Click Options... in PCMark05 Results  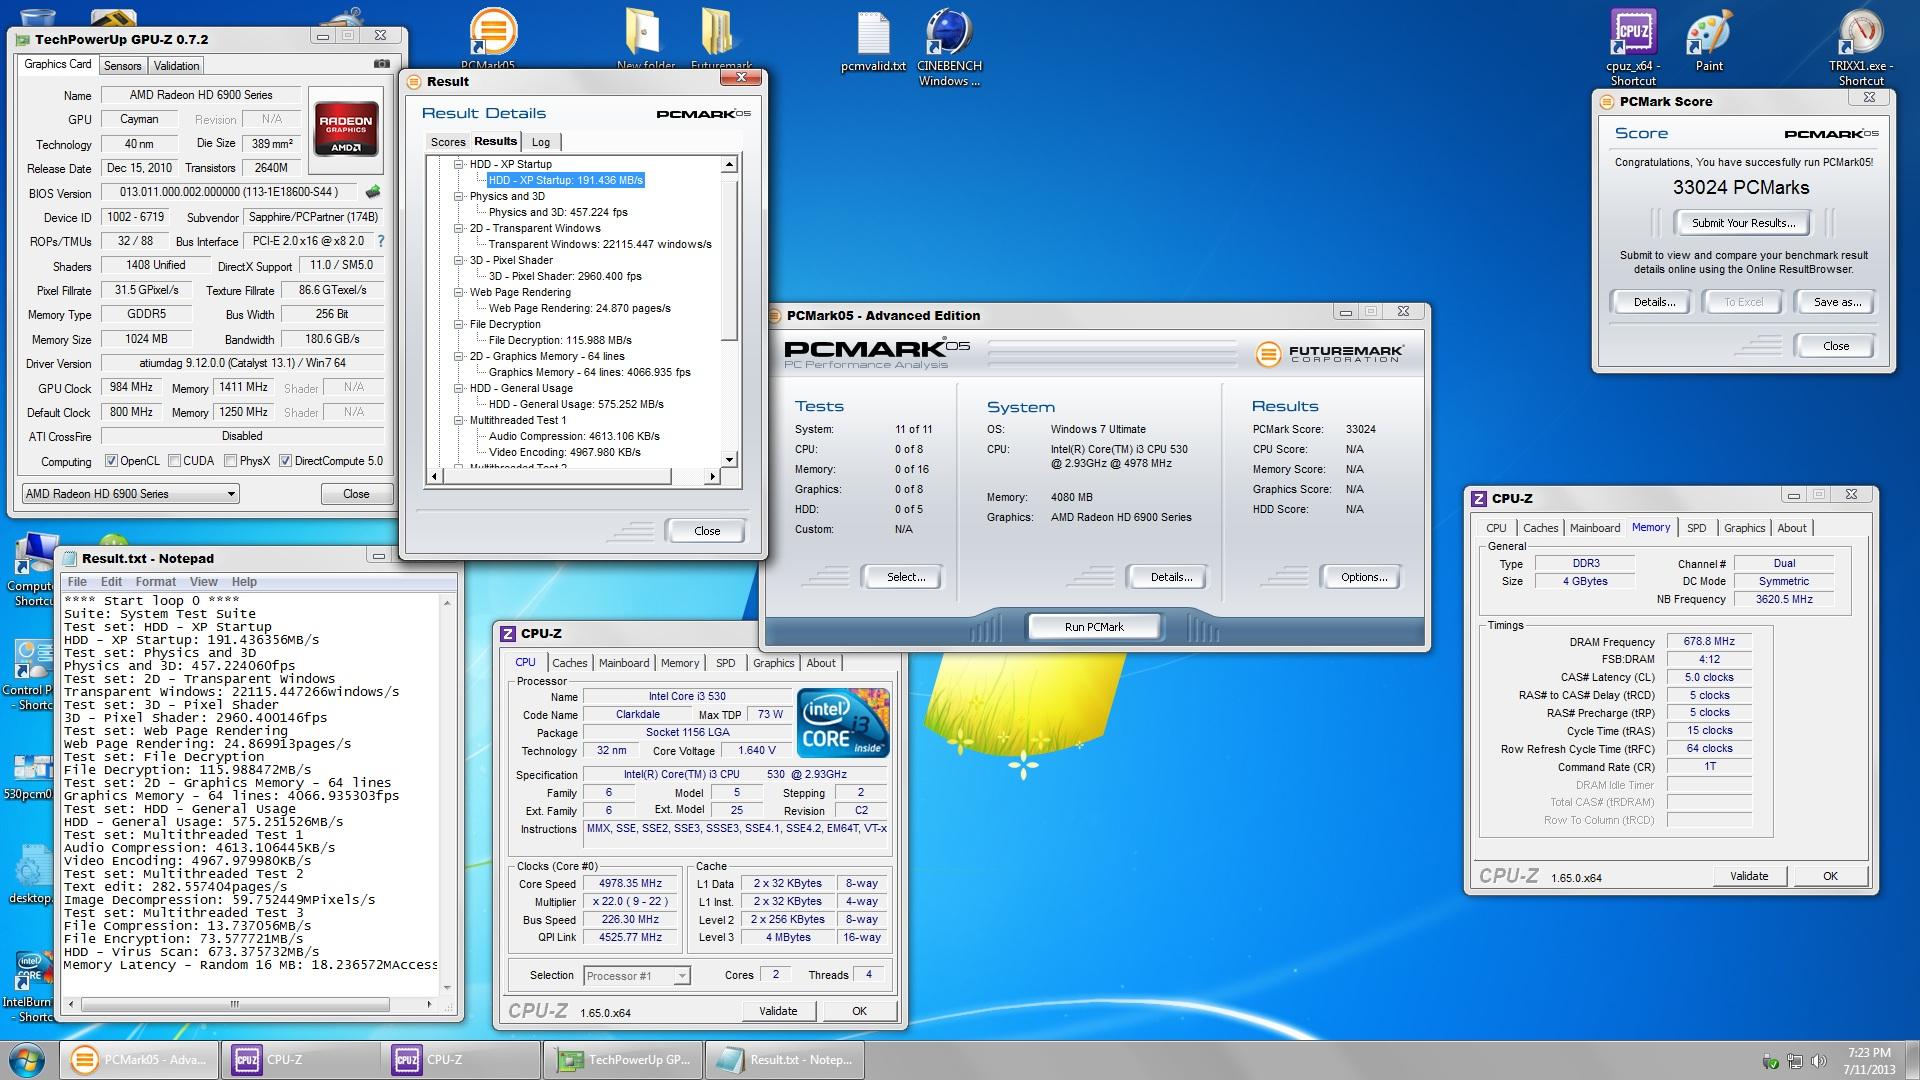[1363, 577]
